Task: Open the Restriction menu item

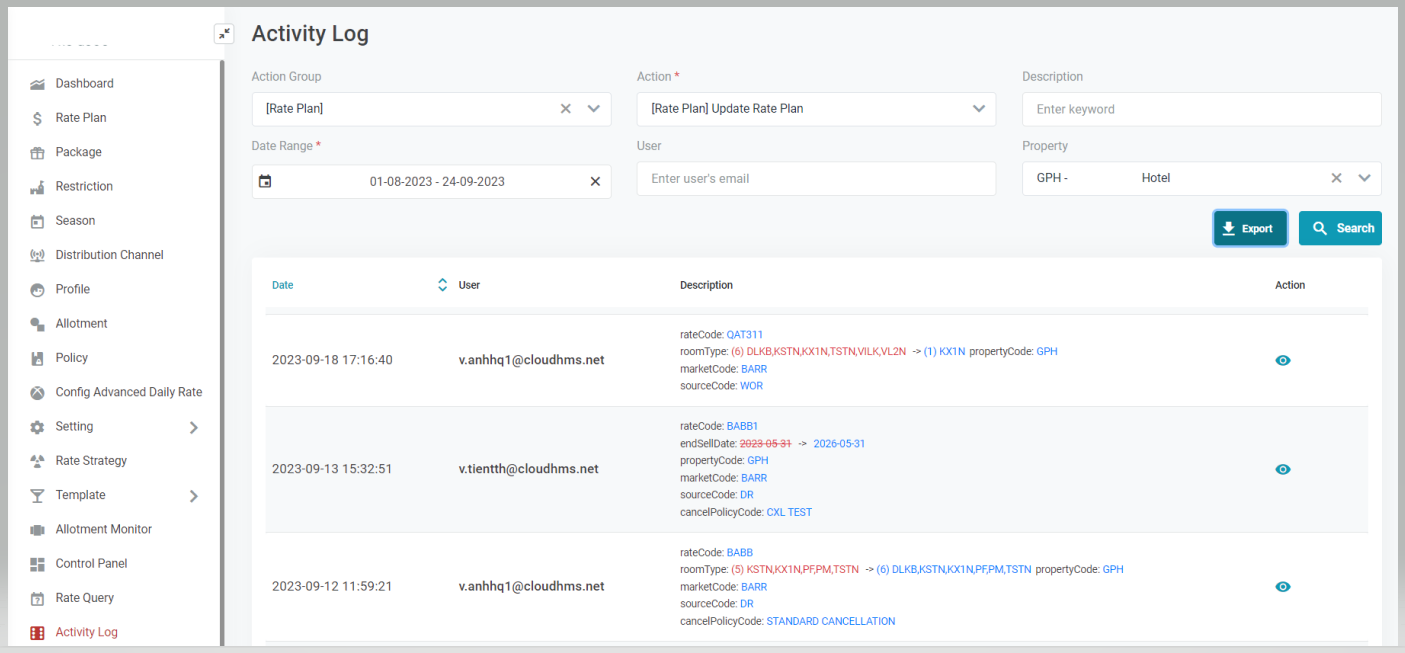Action: [x=84, y=187]
